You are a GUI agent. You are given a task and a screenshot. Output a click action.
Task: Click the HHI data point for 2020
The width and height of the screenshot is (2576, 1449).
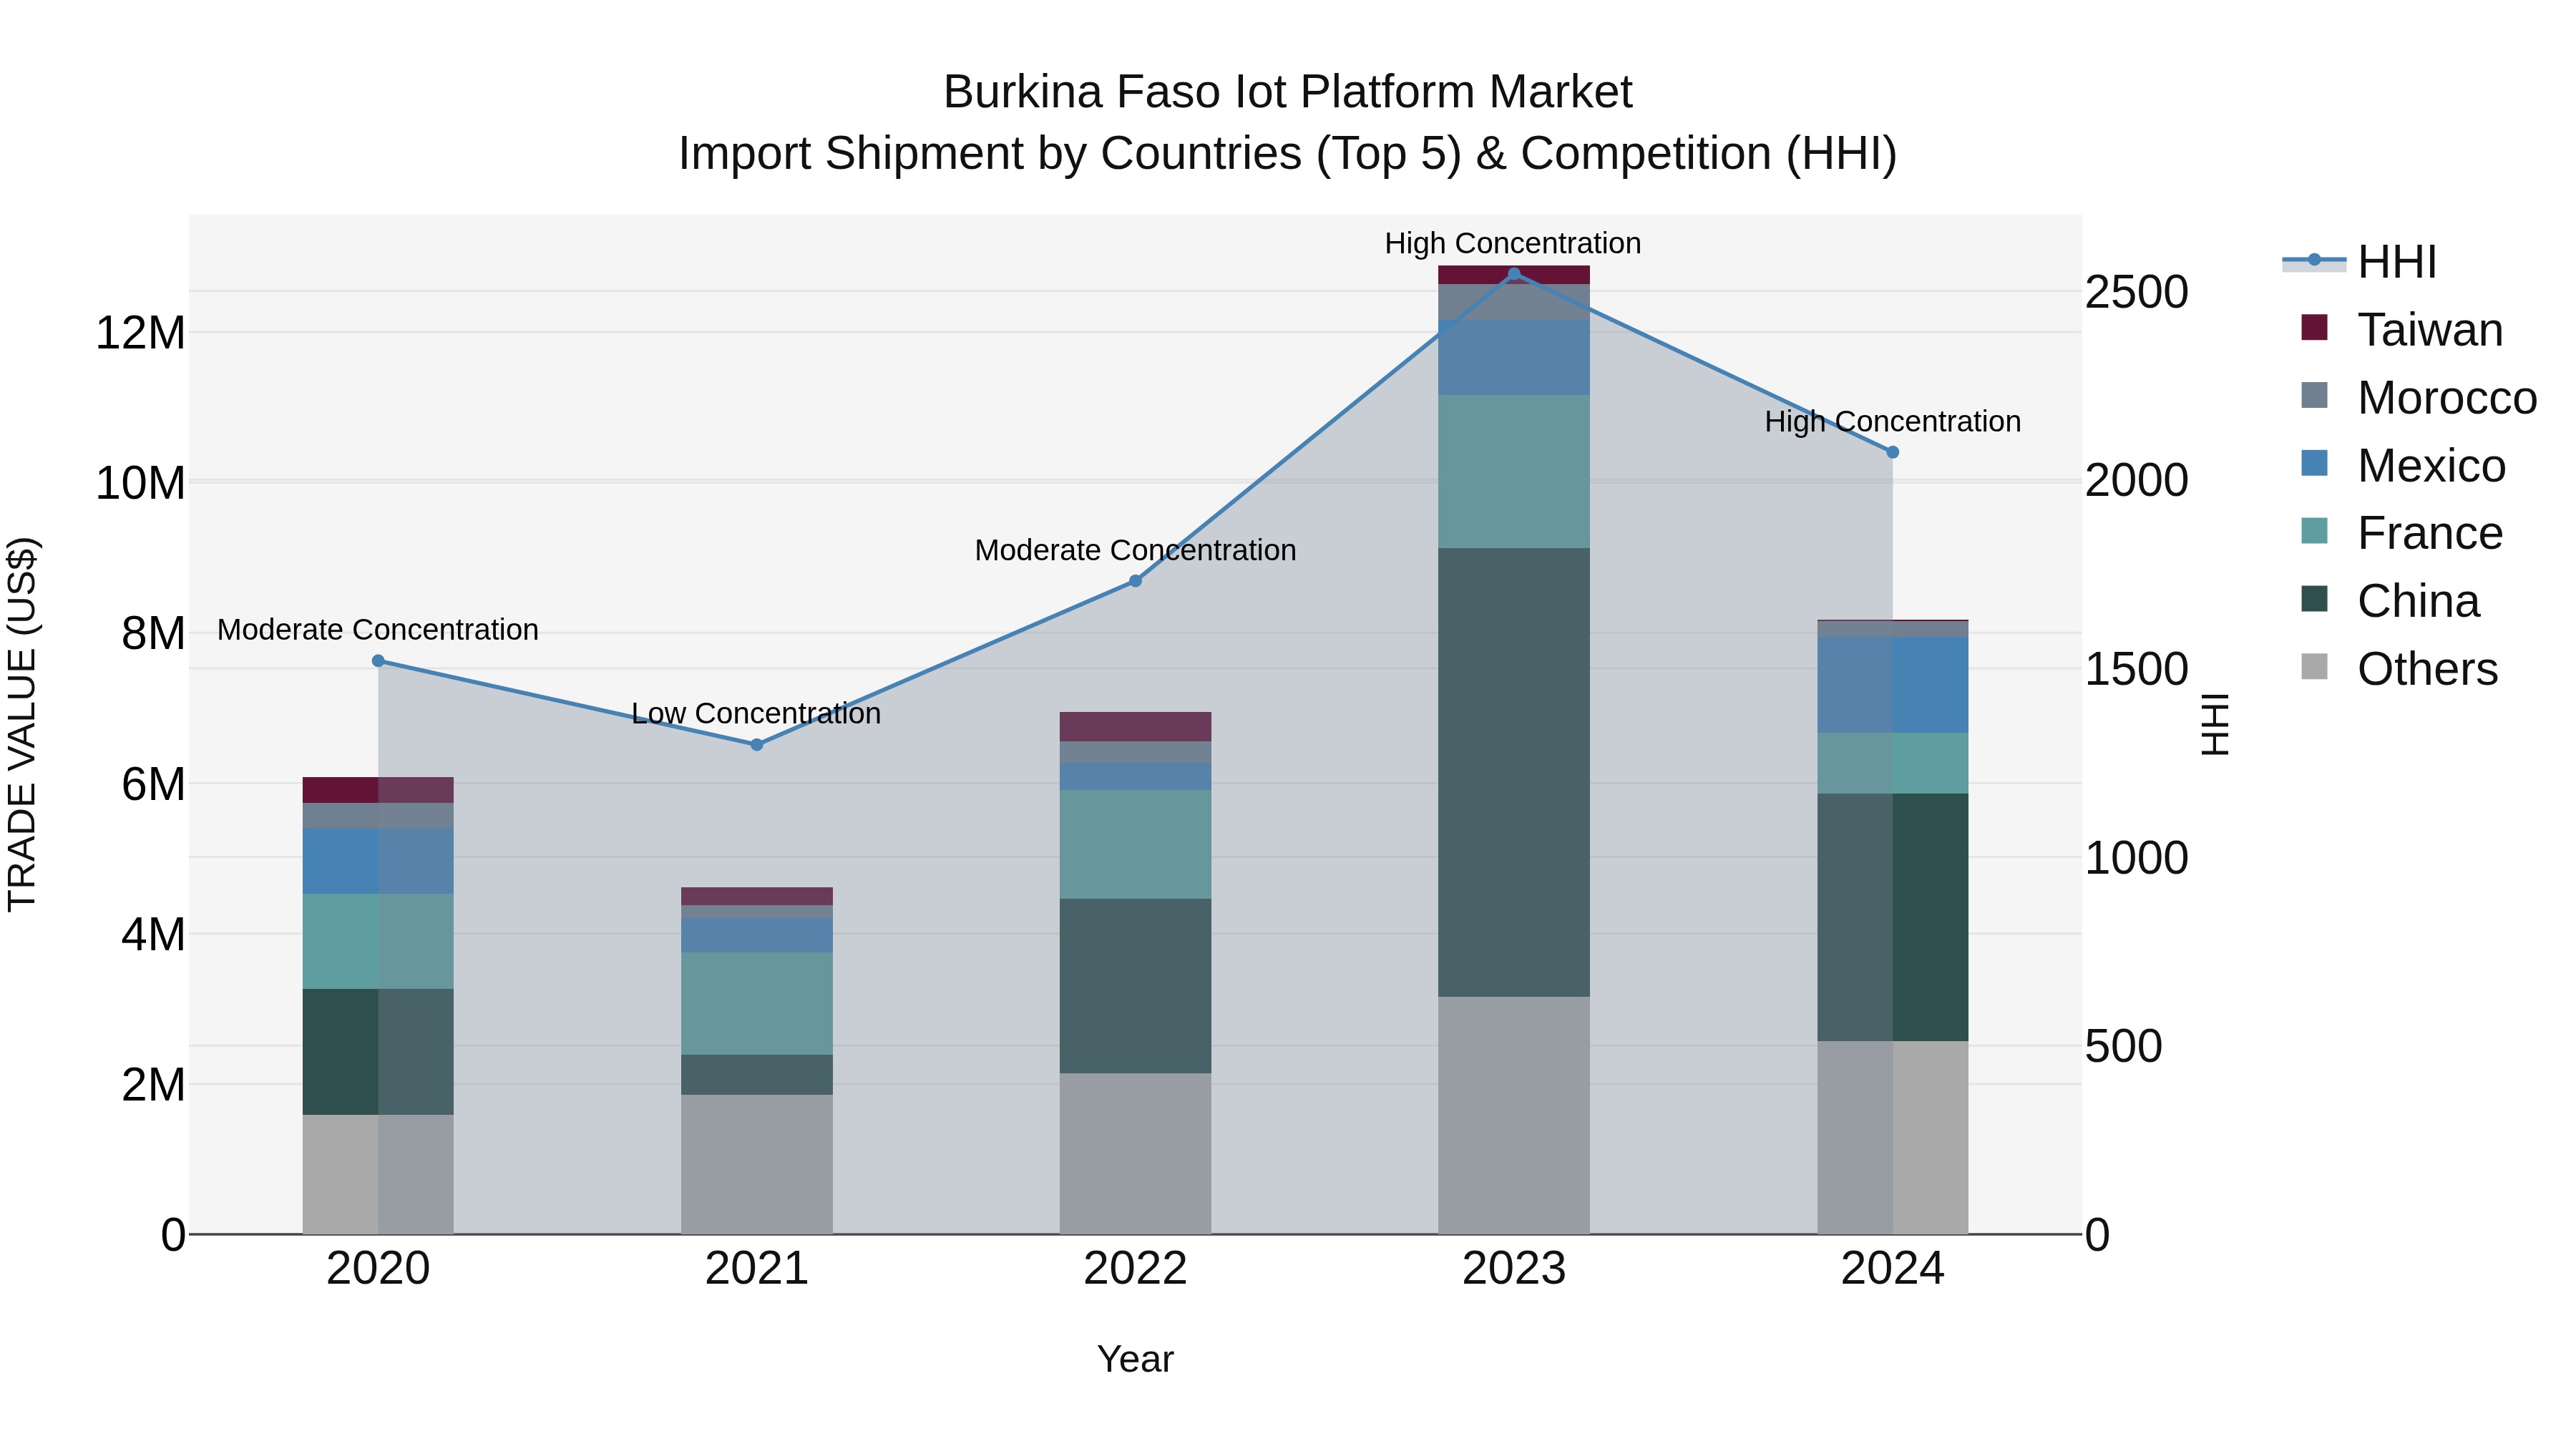378,661
